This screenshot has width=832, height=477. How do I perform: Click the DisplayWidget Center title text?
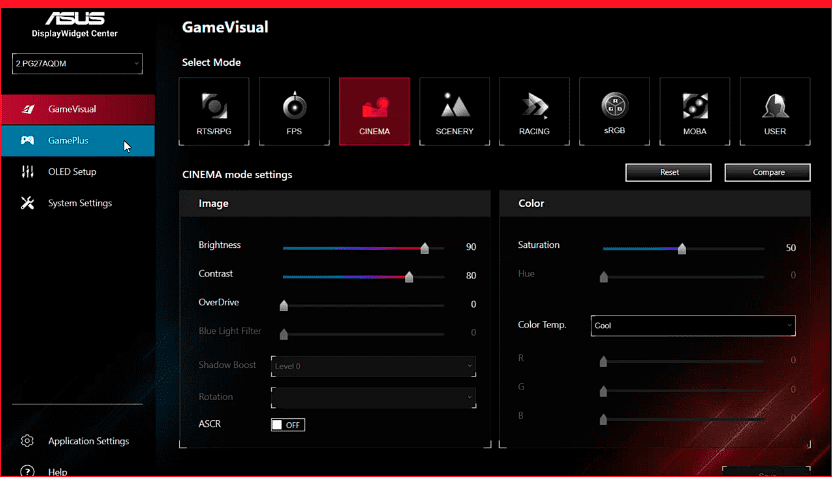[74, 33]
